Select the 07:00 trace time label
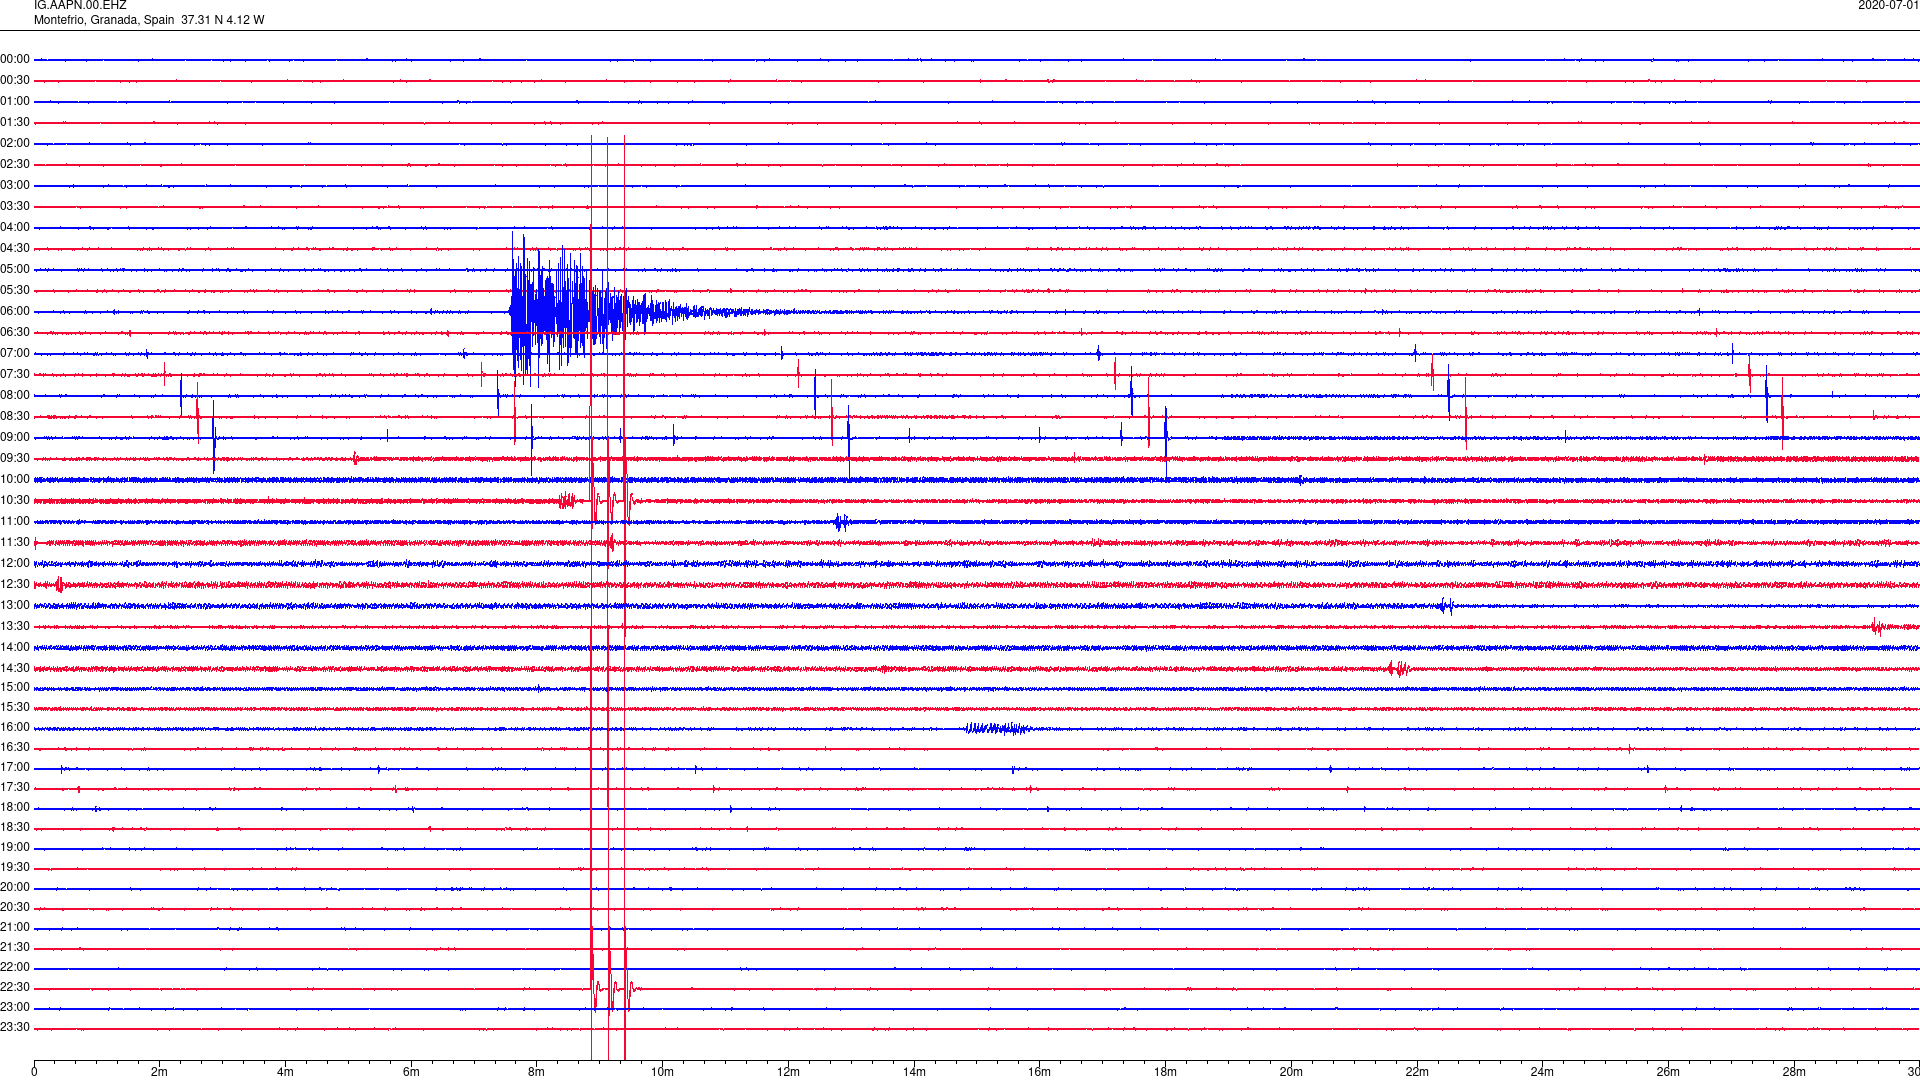Screen dimensions: 1920x1080 click(x=15, y=353)
